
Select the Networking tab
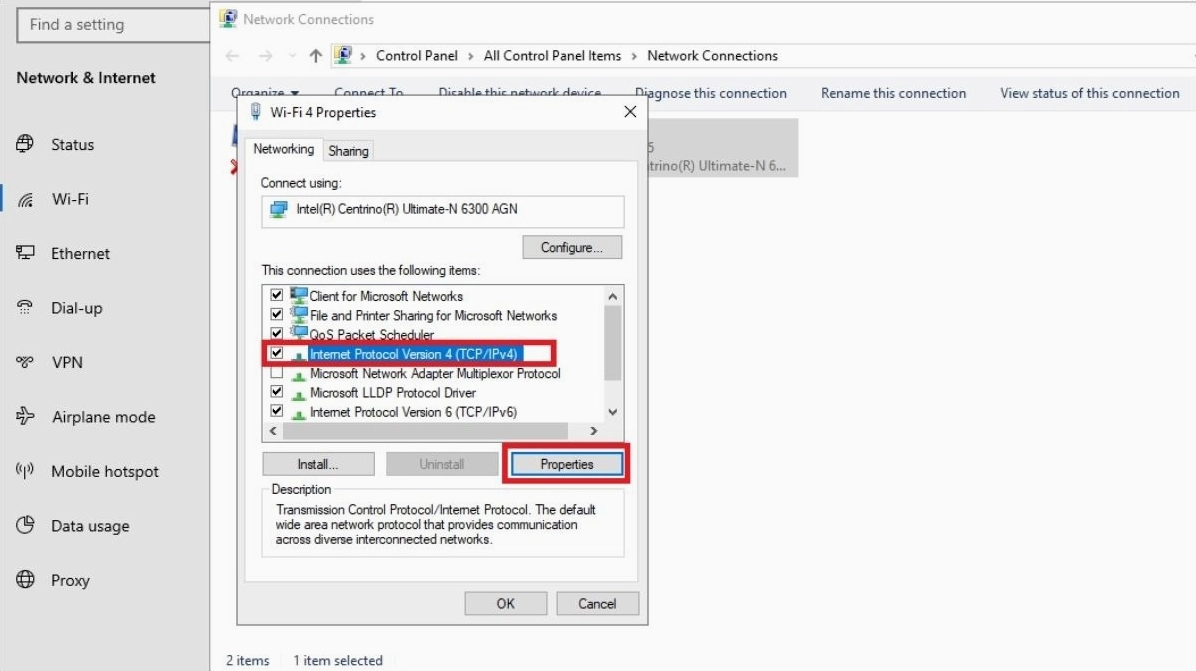tap(283, 148)
